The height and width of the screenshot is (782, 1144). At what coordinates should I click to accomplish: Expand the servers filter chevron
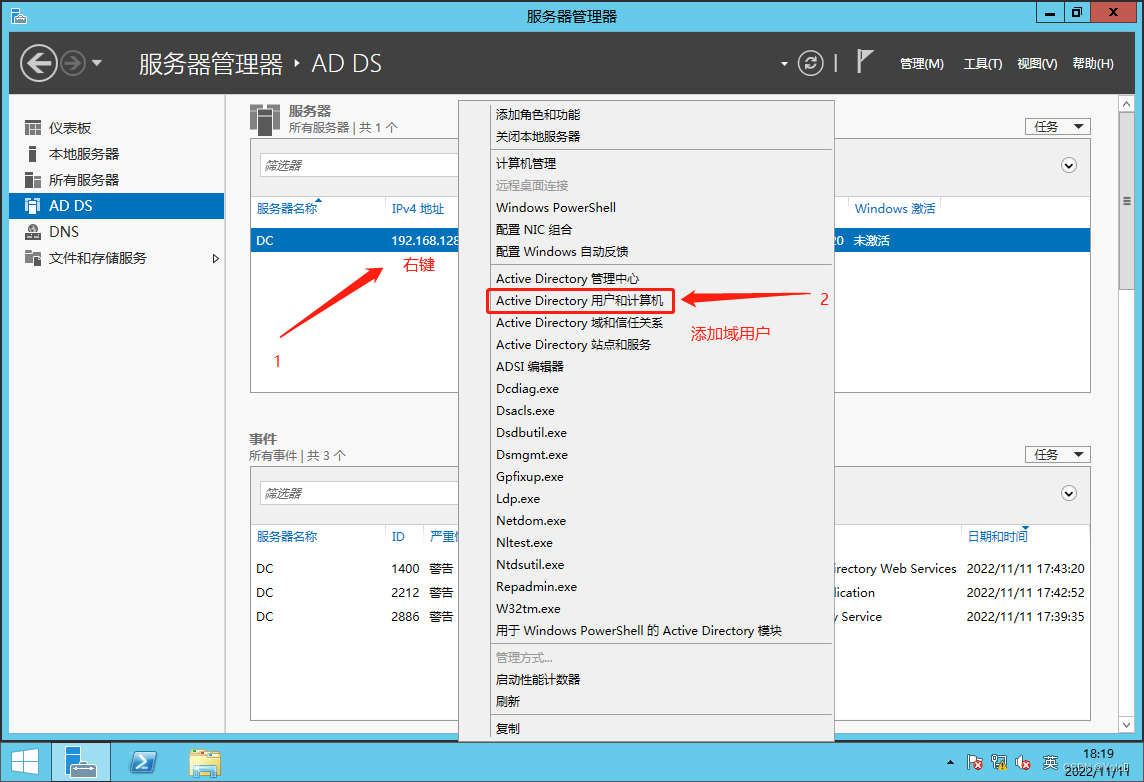[x=1069, y=166]
